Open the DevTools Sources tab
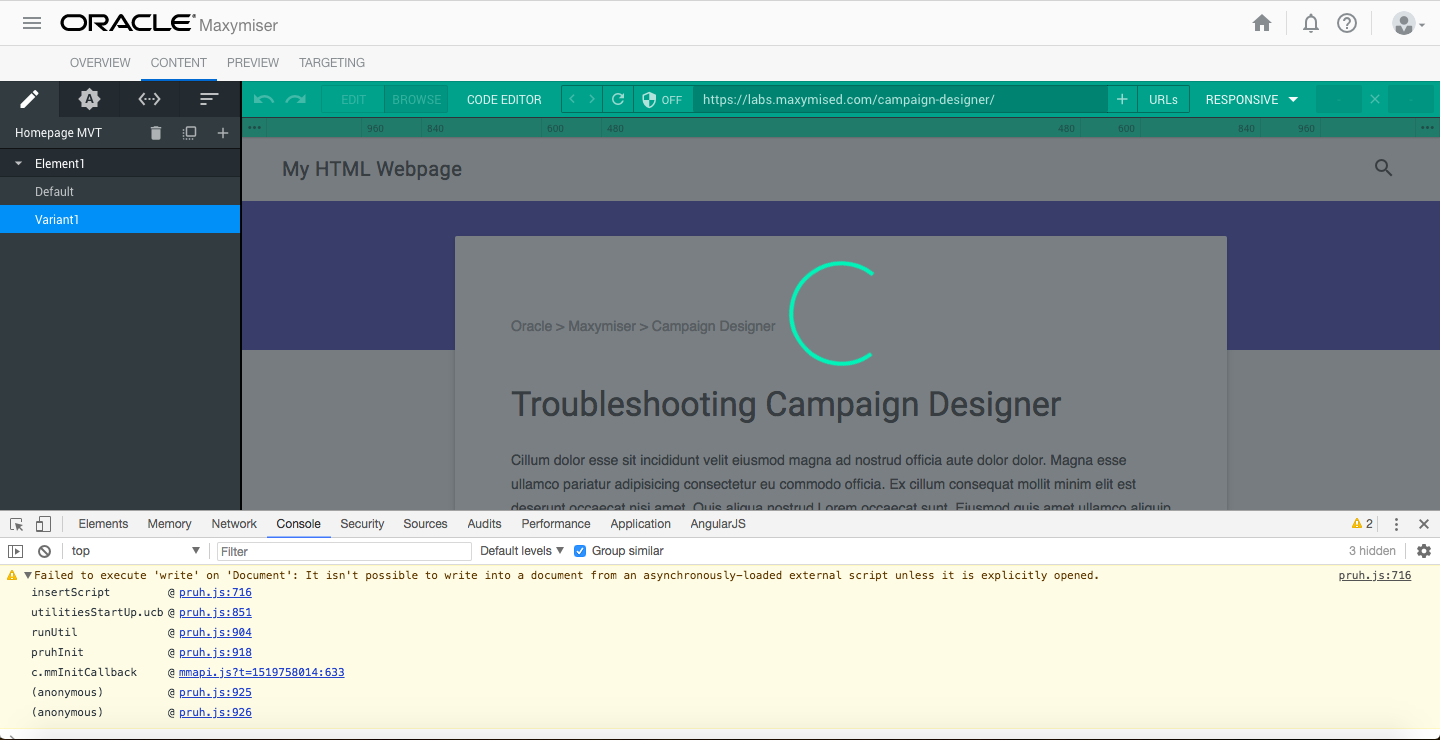This screenshot has height=740, width=1440. pyautogui.click(x=425, y=524)
